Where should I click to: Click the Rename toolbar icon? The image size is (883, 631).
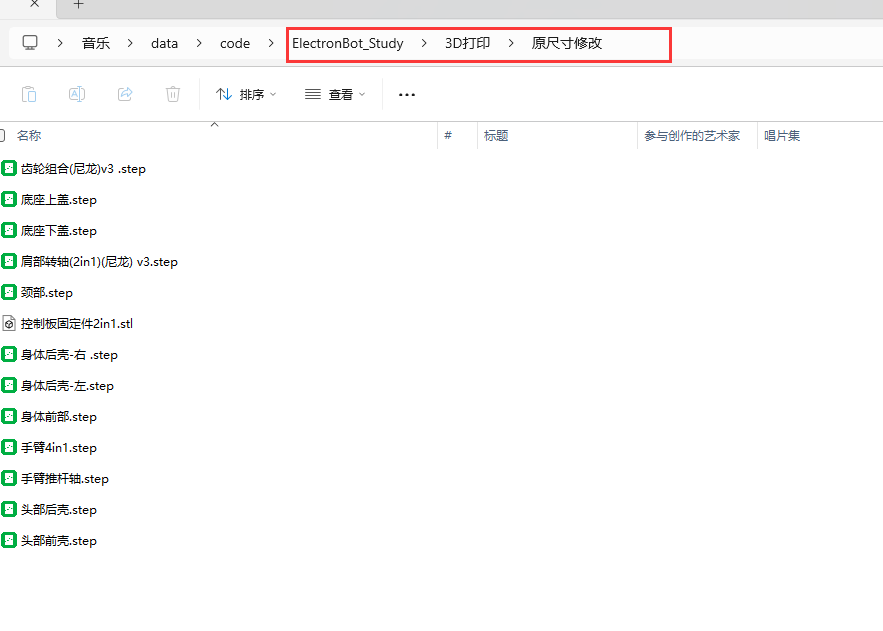[x=77, y=94]
